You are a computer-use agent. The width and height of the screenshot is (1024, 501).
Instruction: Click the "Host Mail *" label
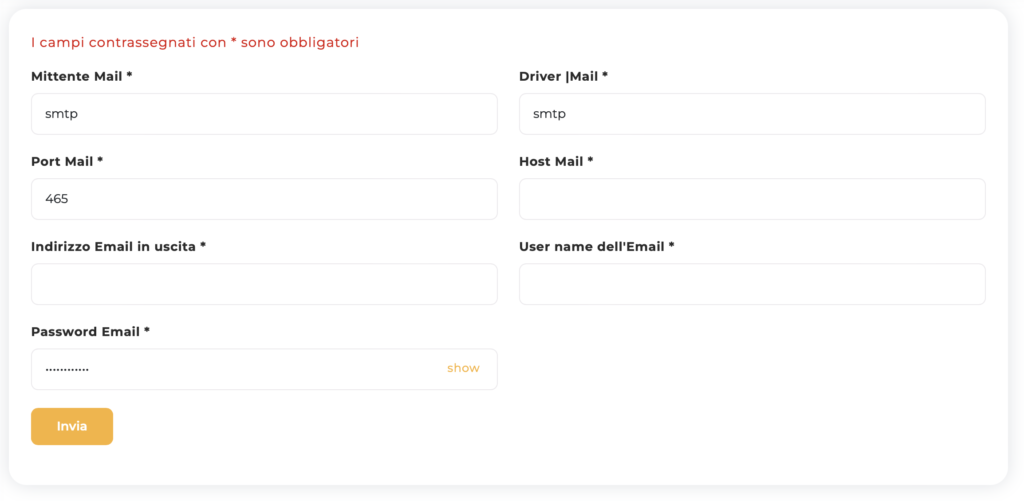pyautogui.click(x=556, y=161)
